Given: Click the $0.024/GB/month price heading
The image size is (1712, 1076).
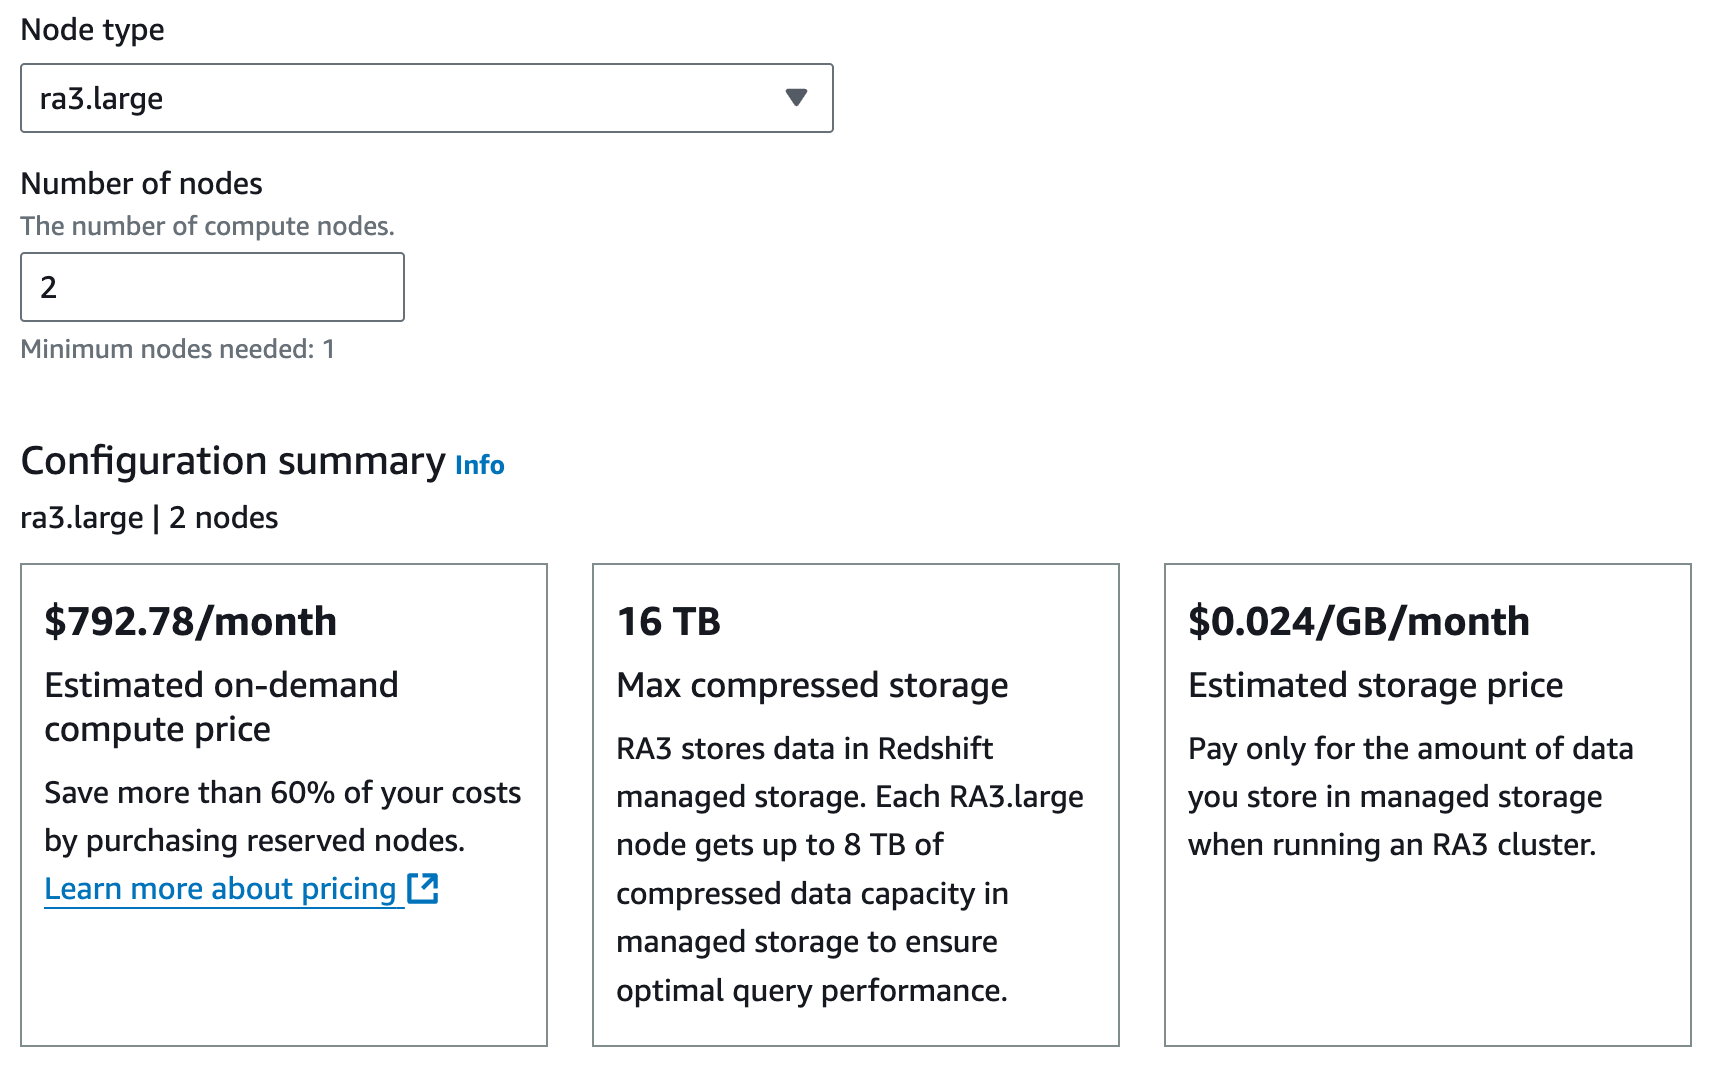Looking at the screenshot, I should coord(1358,621).
